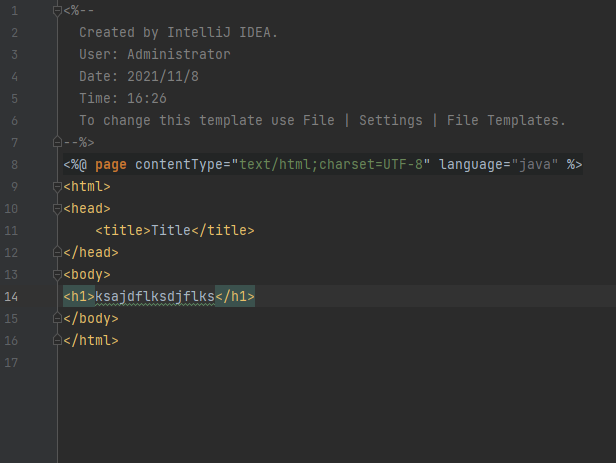This screenshot has width=616, height=463.
Task: Click the opening <title> tag
Action: (x=123, y=230)
